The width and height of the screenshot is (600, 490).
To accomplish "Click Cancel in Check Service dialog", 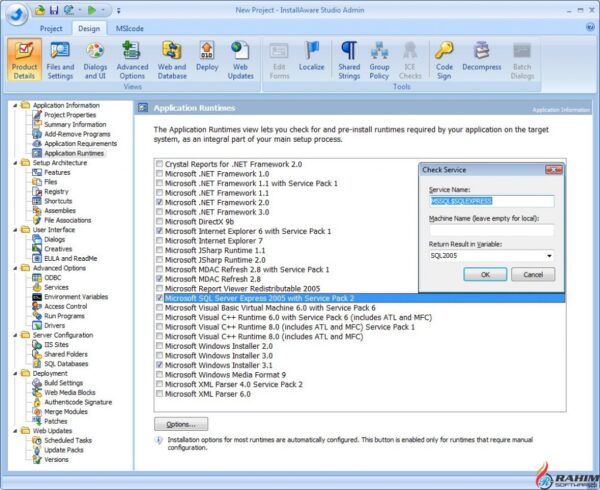I will (x=533, y=274).
